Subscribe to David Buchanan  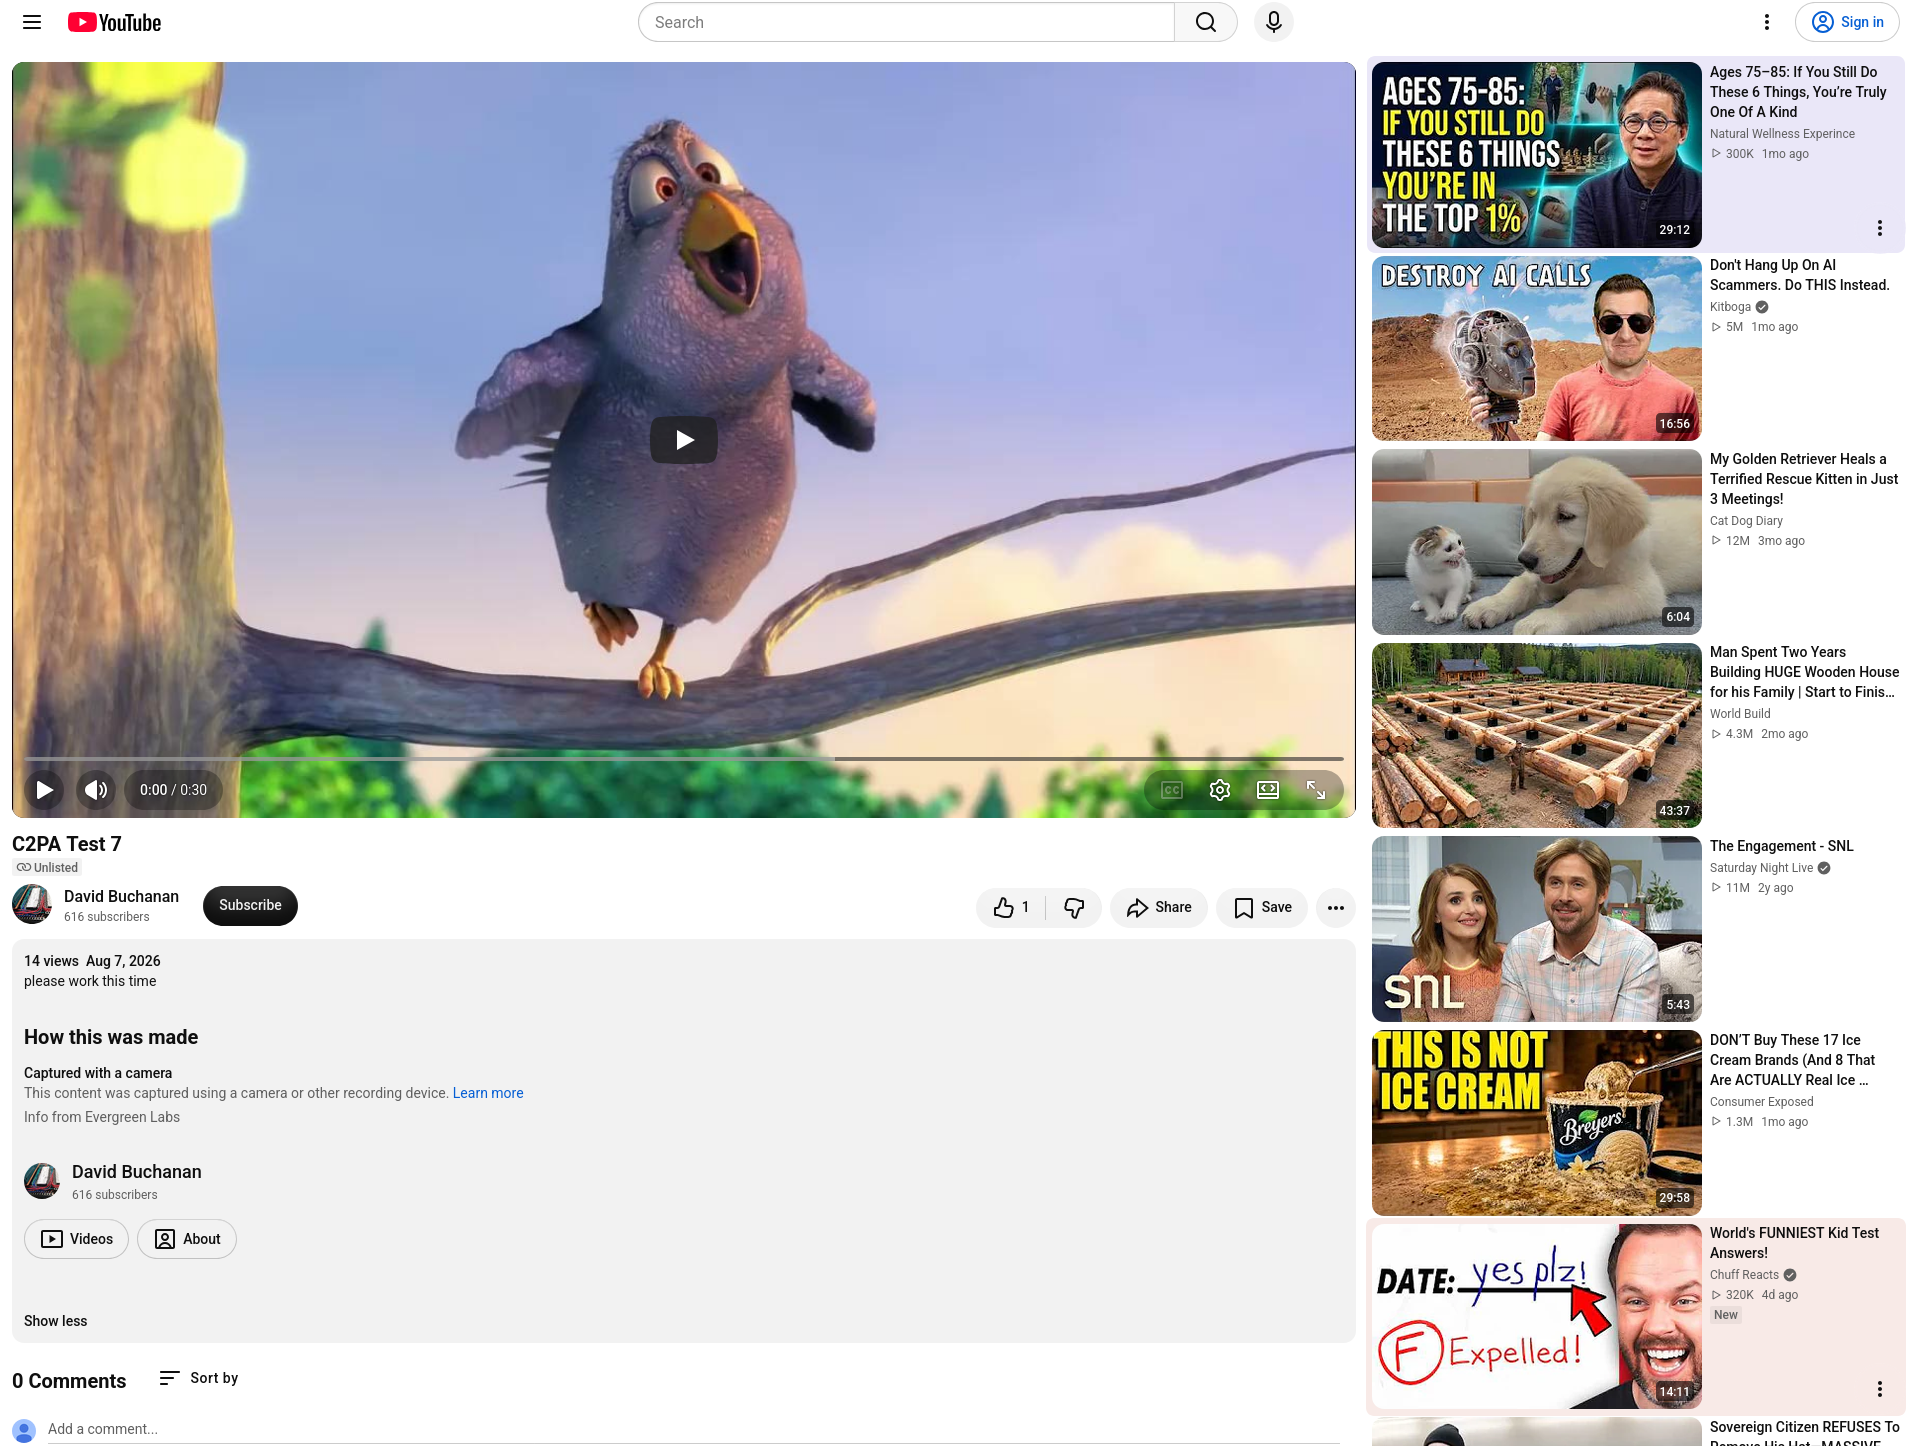[x=250, y=905]
